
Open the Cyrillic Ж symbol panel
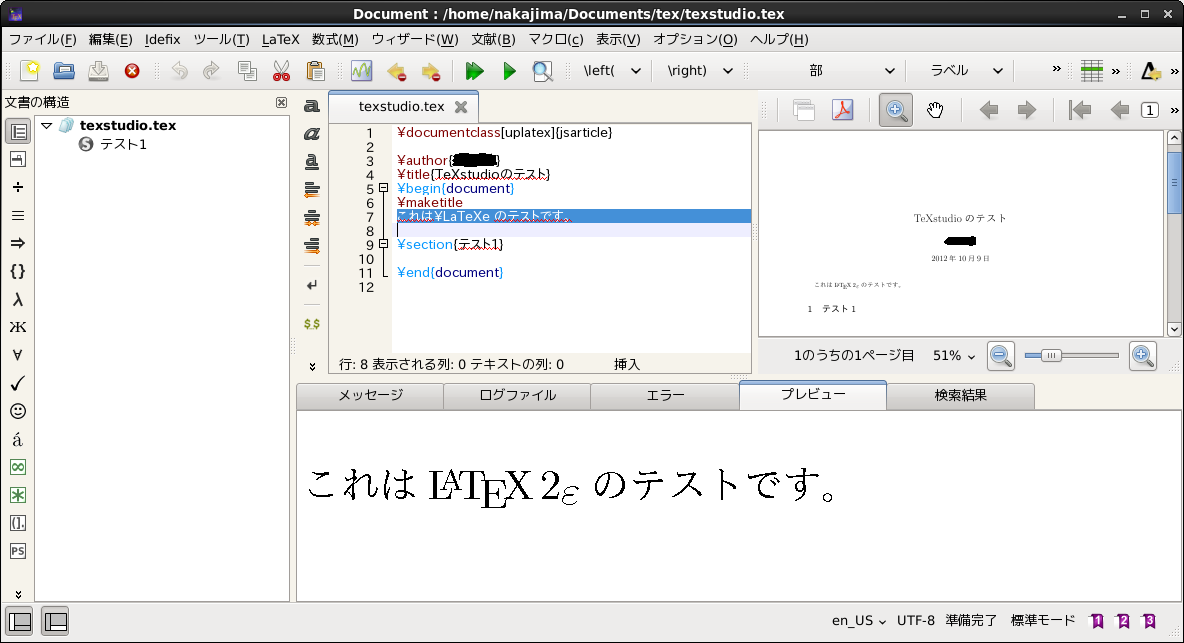pos(17,327)
